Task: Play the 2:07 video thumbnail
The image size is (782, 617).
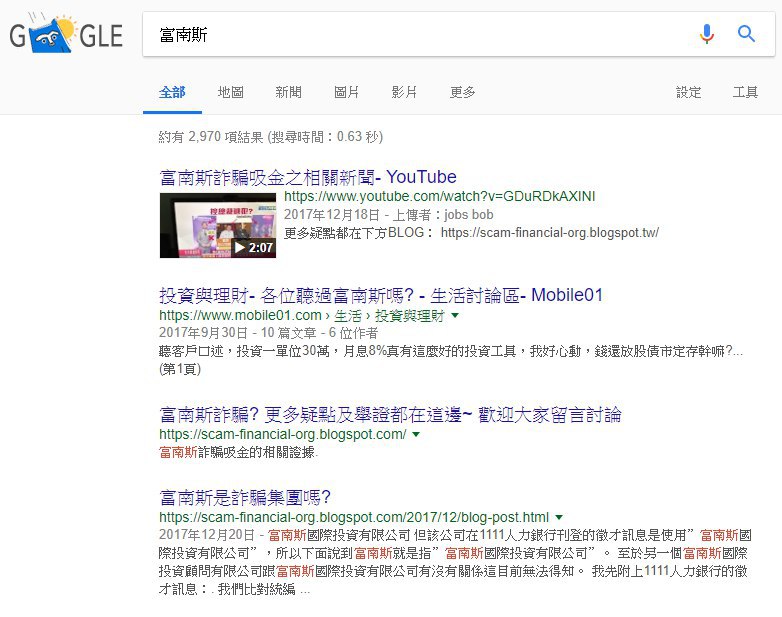Action: (x=217, y=225)
